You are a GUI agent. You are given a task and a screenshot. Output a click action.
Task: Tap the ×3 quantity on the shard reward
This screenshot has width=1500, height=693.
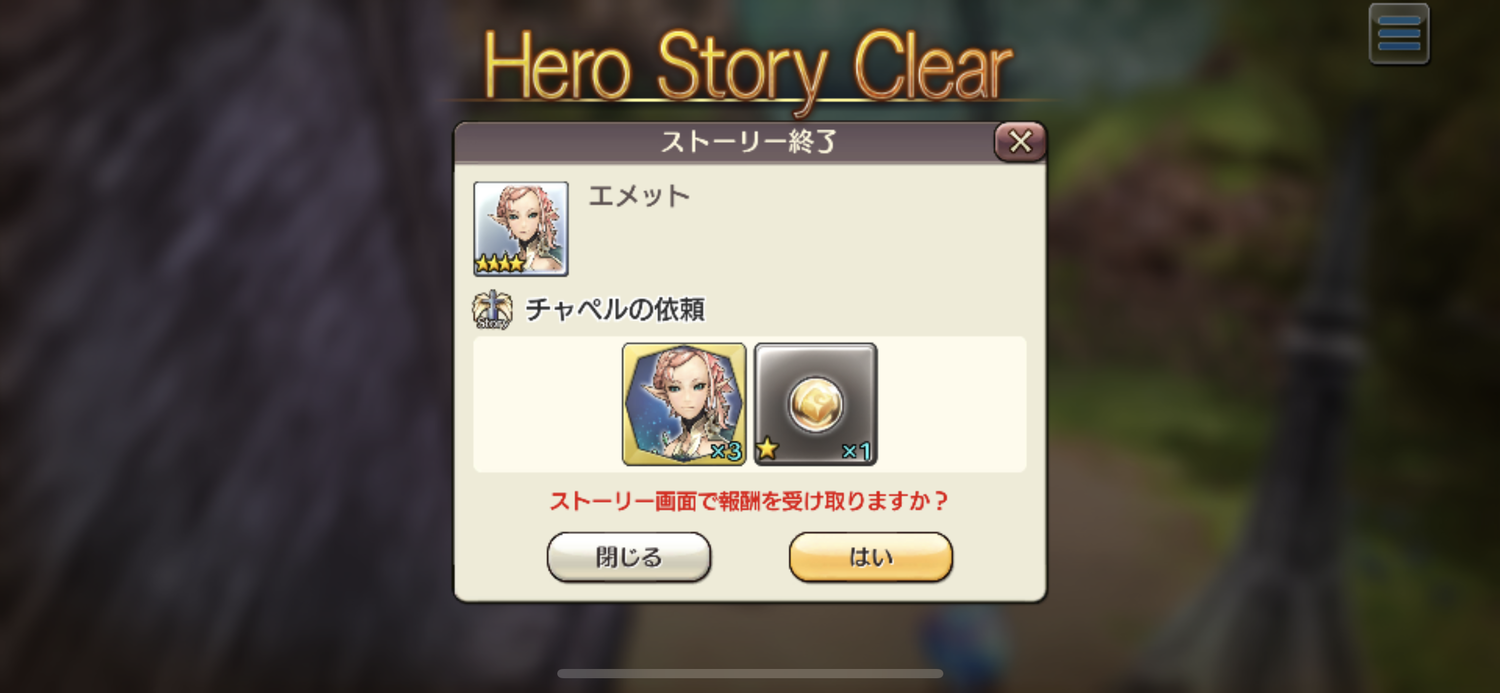(x=725, y=452)
